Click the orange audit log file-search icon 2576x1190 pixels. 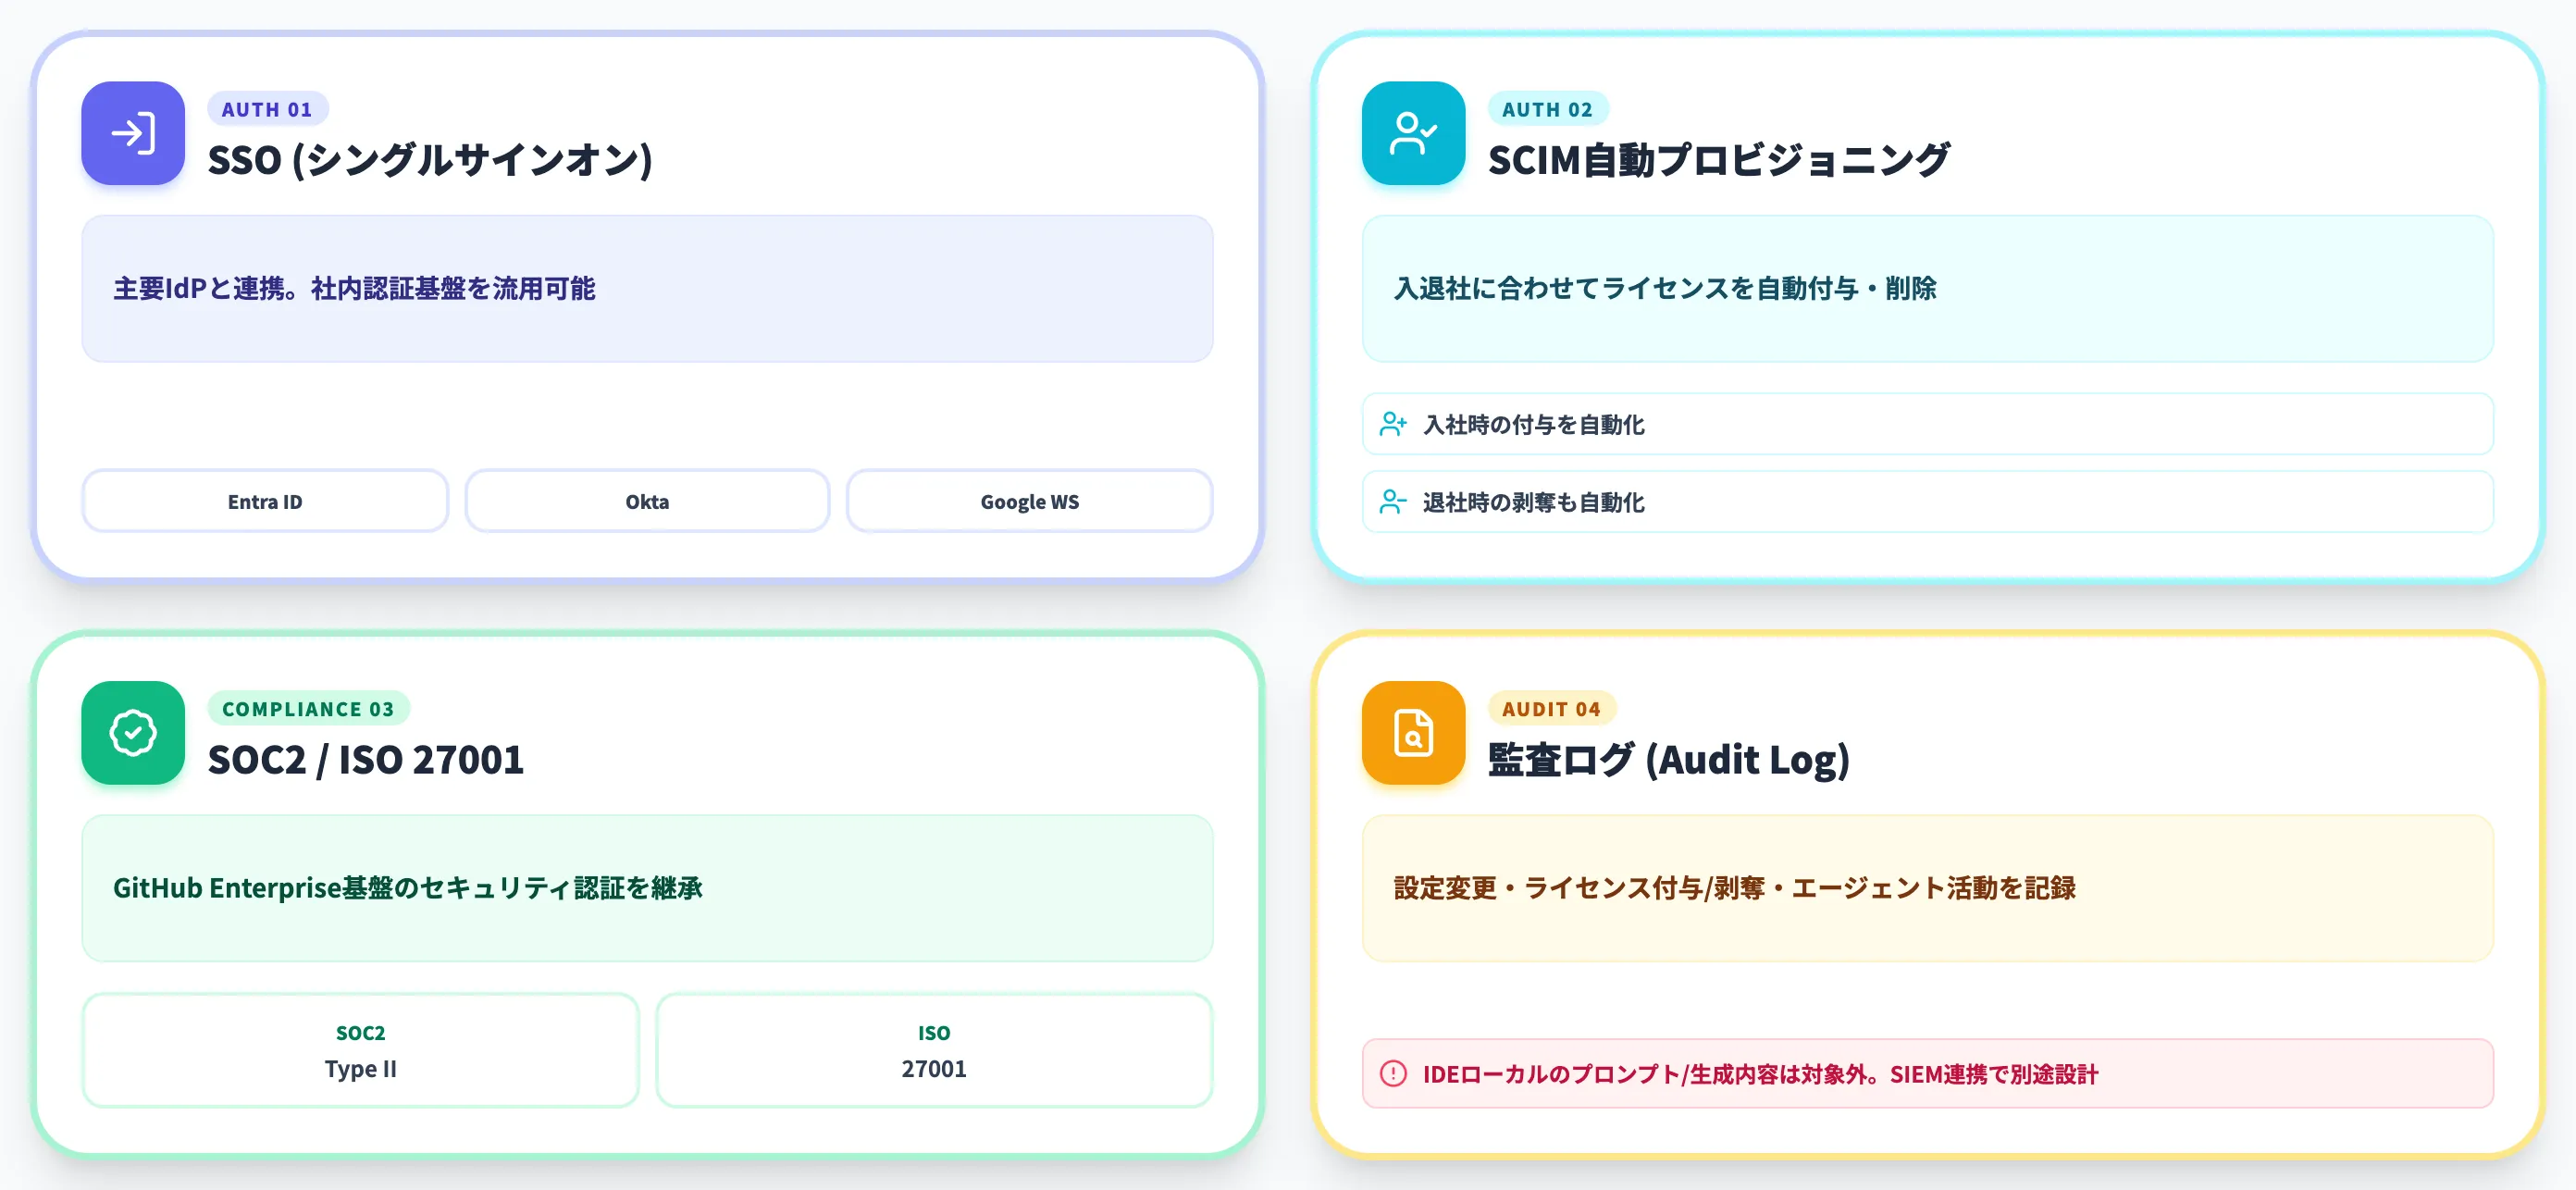[x=1413, y=733]
